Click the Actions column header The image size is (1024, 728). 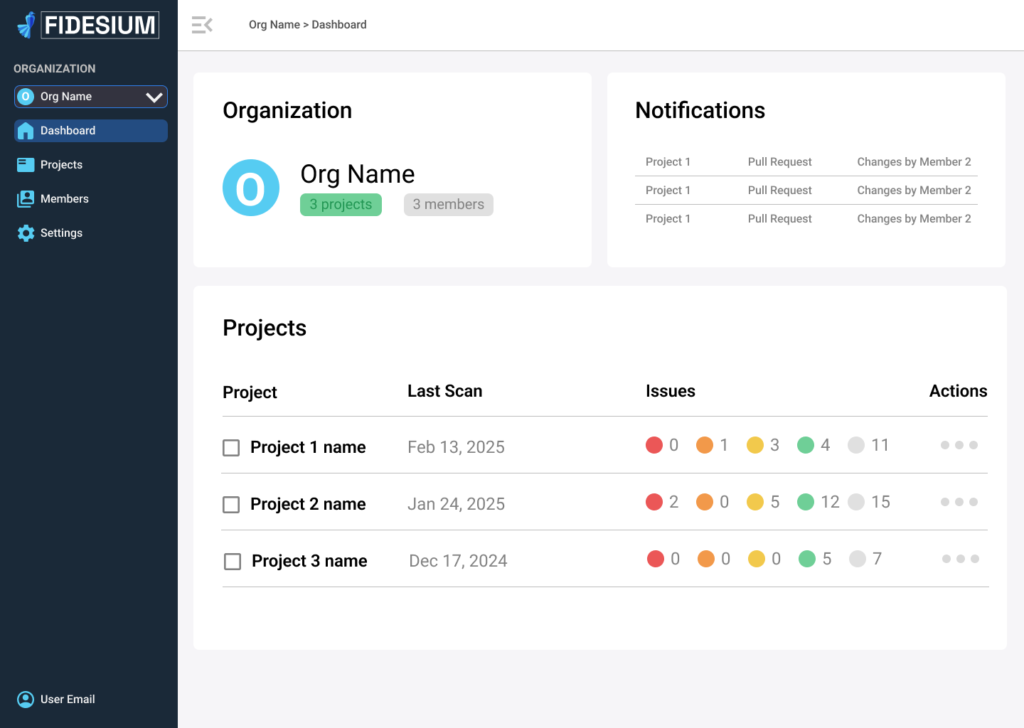pyautogui.click(x=958, y=391)
